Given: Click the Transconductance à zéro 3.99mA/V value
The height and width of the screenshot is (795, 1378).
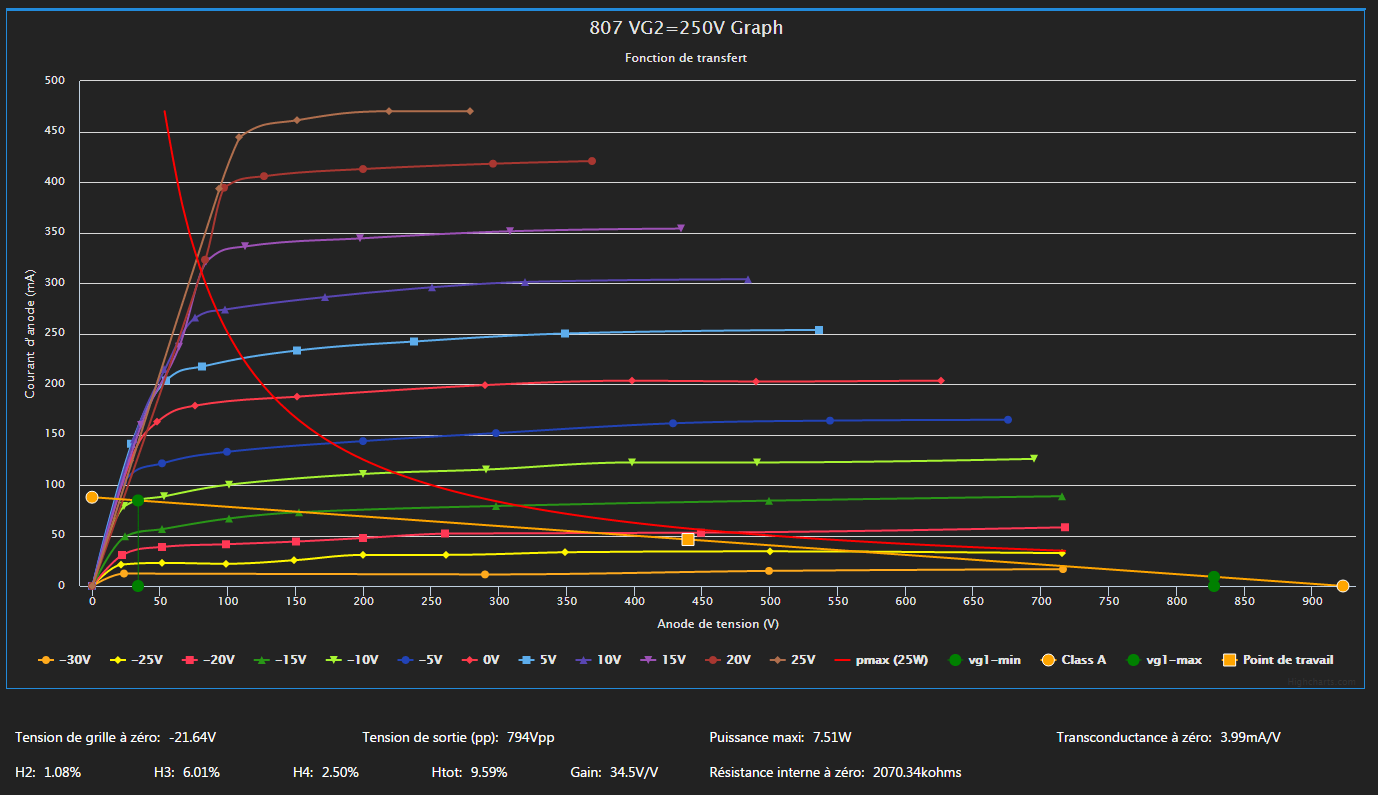Looking at the screenshot, I should click(1250, 738).
